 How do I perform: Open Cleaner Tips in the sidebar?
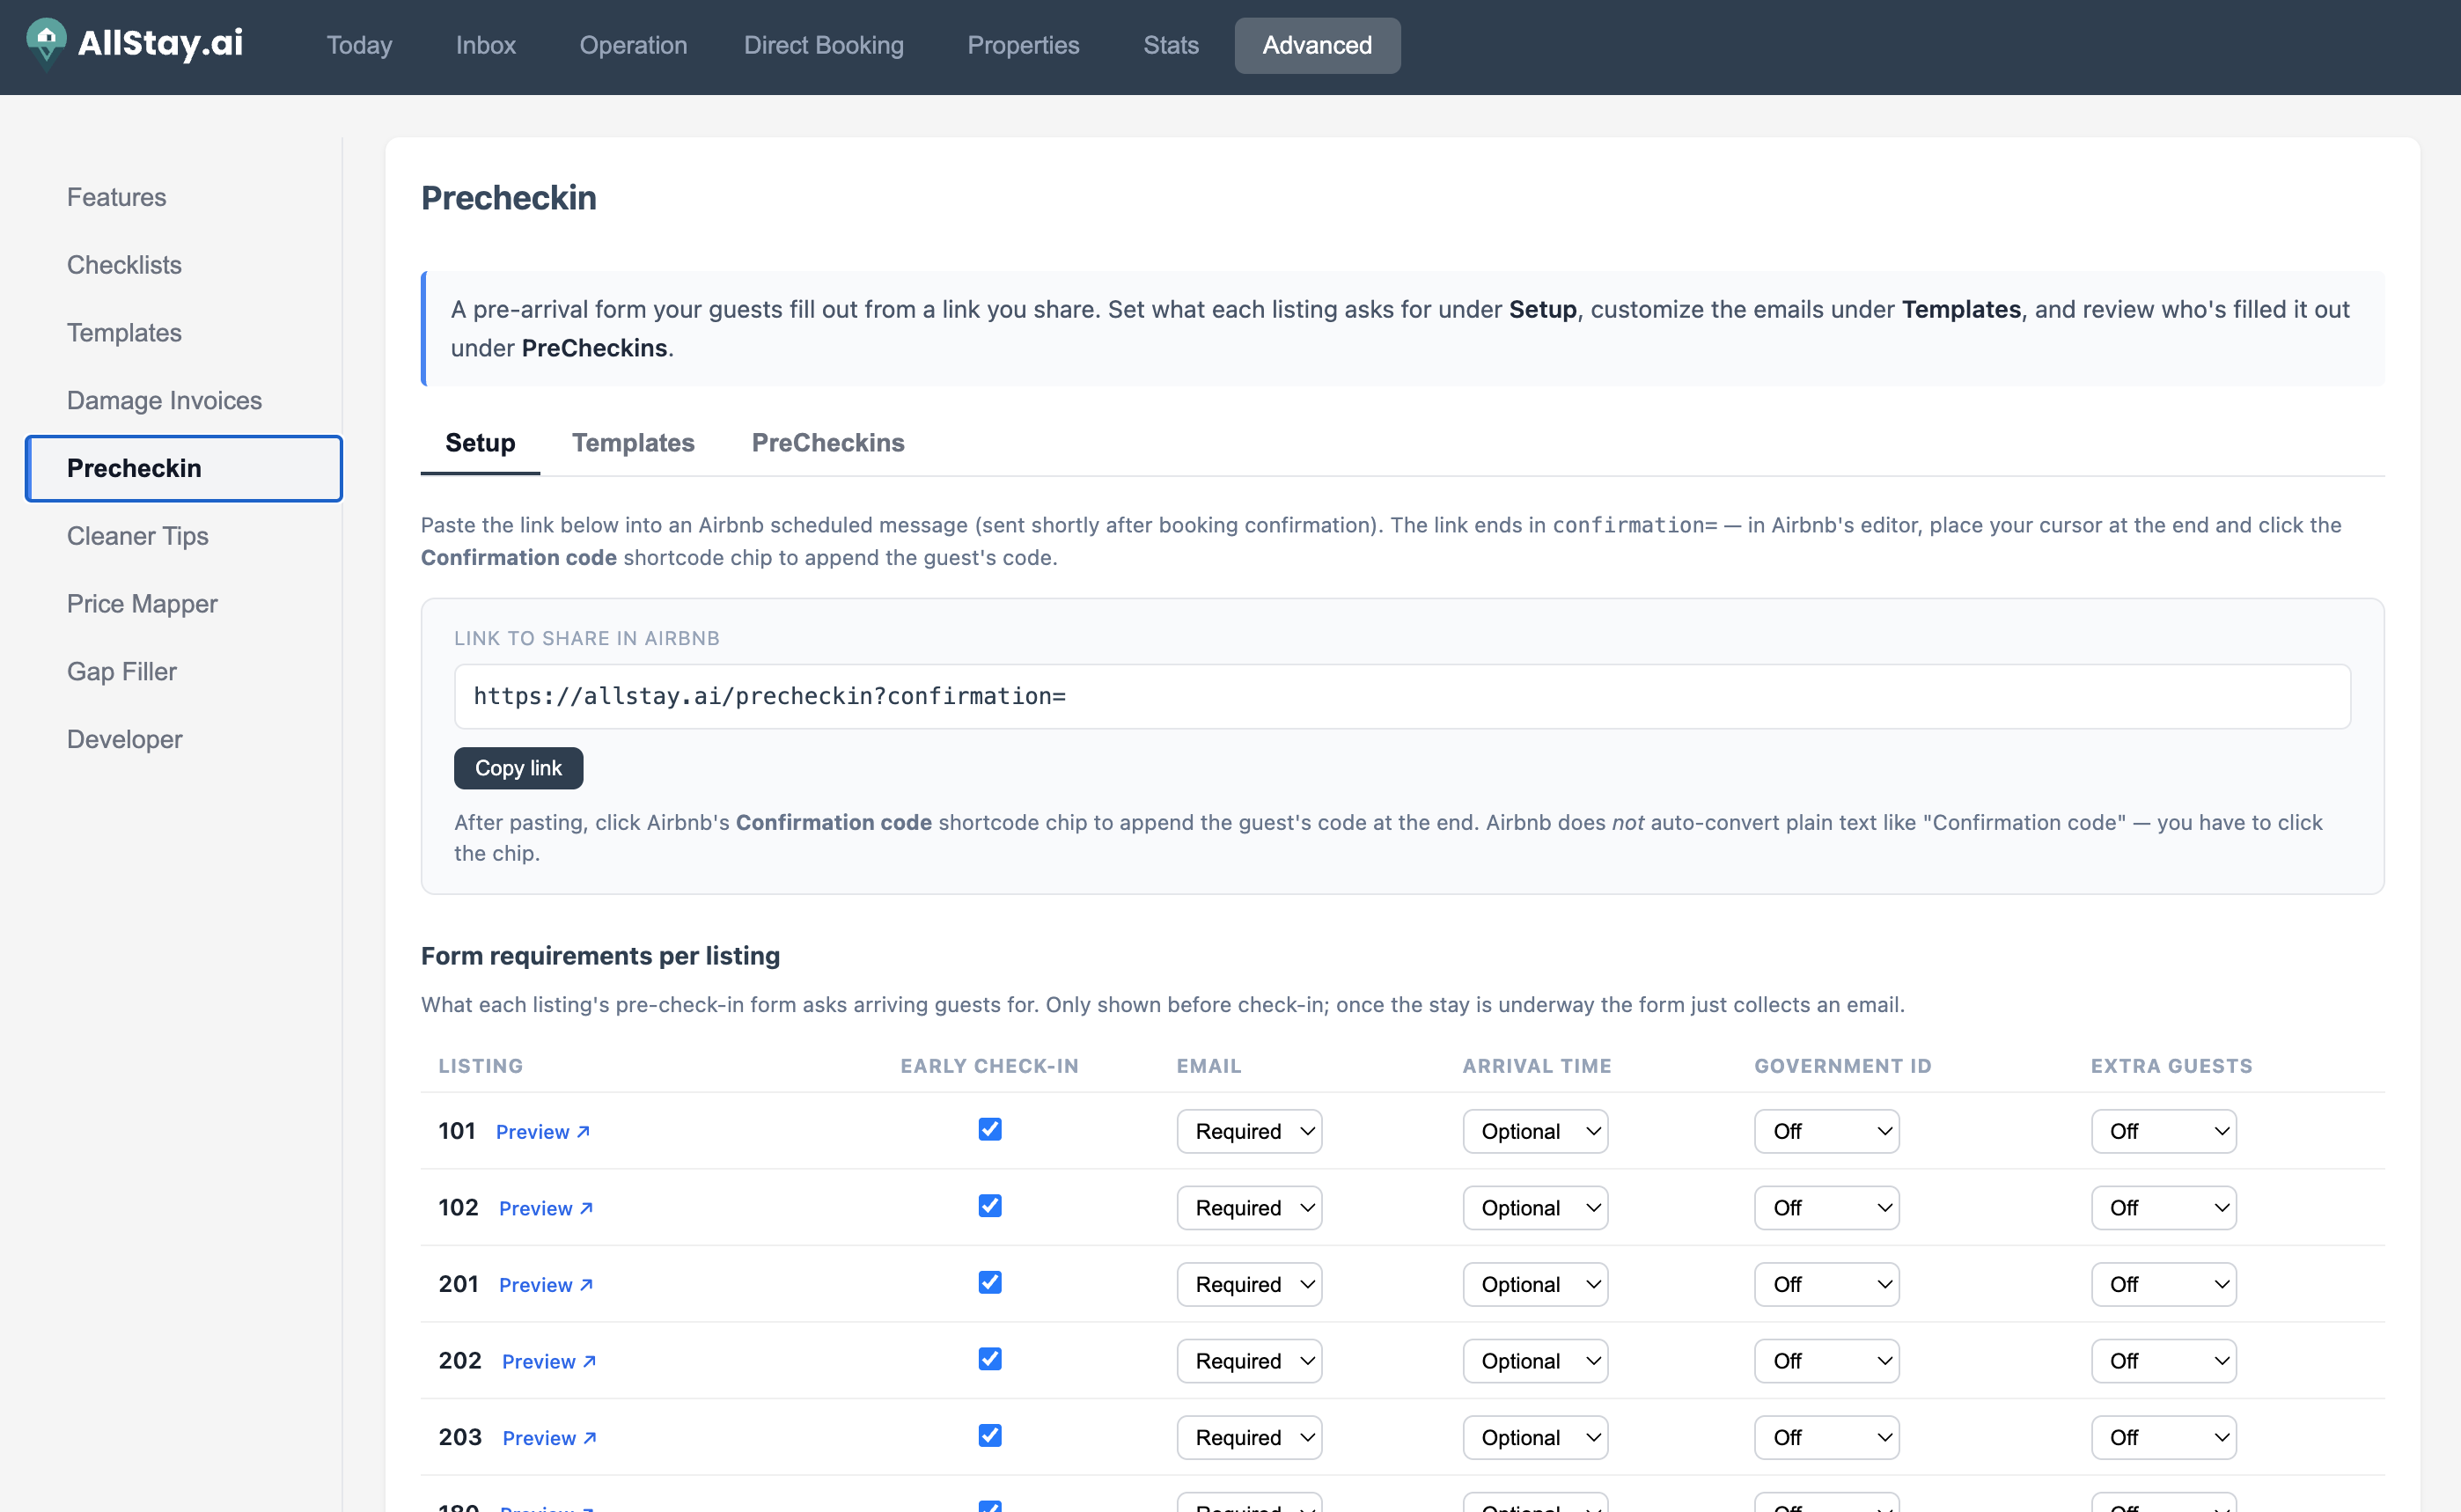137,536
